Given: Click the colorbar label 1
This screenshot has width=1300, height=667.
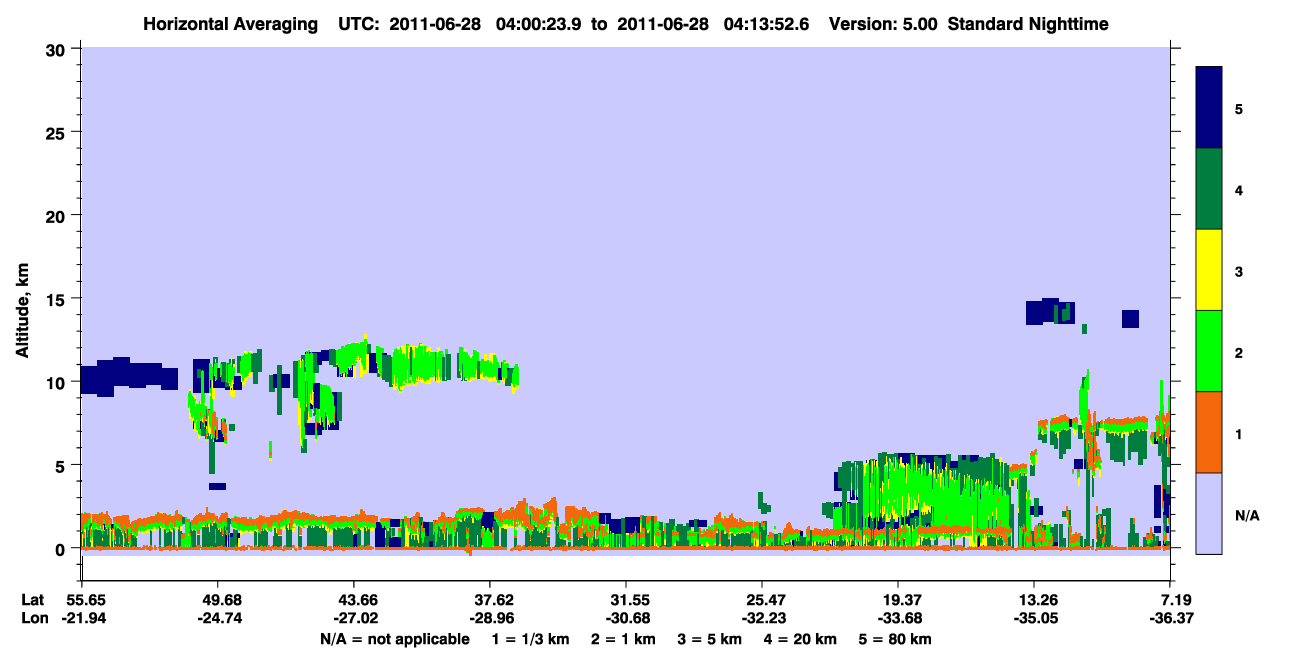Looking at the screenshot, I should pos(1239,433).
